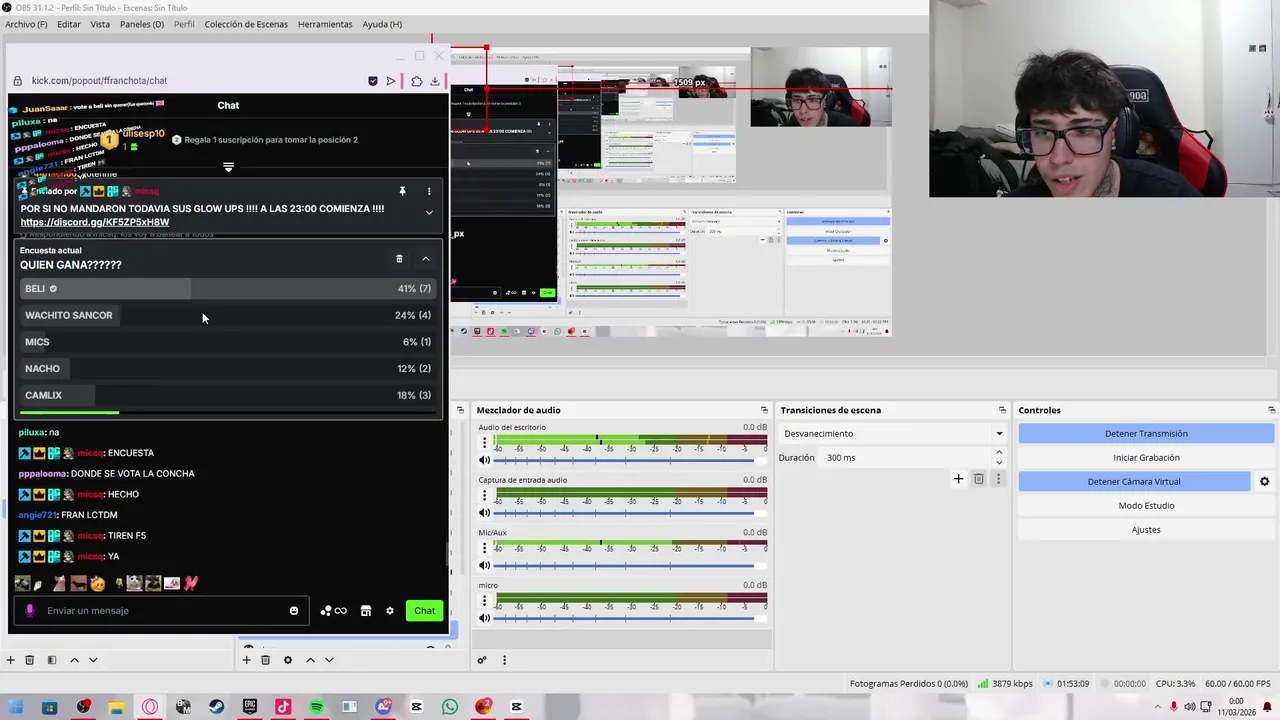Select the BELI poll option
This screenshot has height=720, width=1280.
coord(228,288)
